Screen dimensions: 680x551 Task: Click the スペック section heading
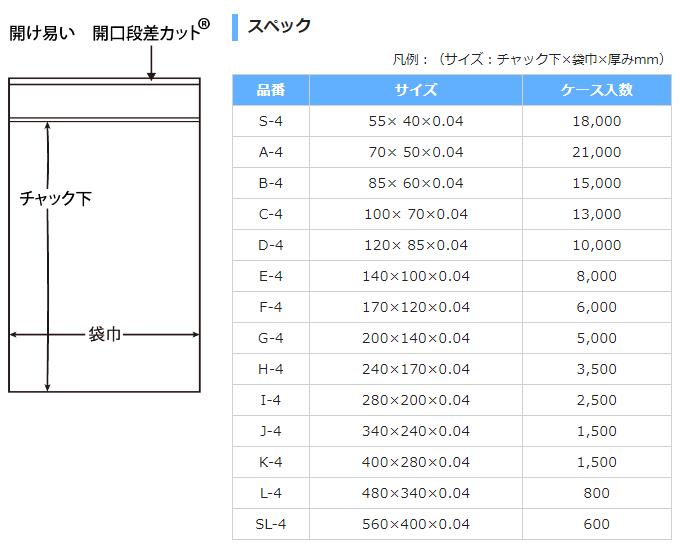tap(279, 26)
